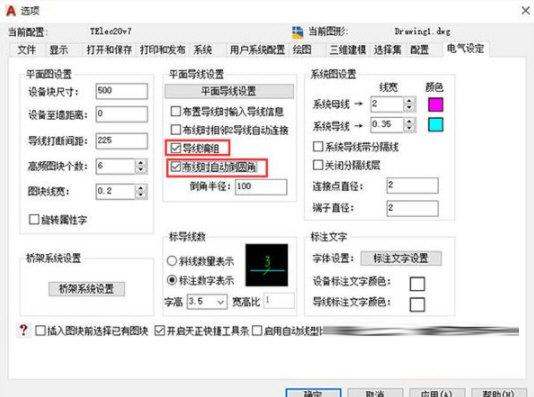Switch to the 文件 tab

[x=26, y=50]
